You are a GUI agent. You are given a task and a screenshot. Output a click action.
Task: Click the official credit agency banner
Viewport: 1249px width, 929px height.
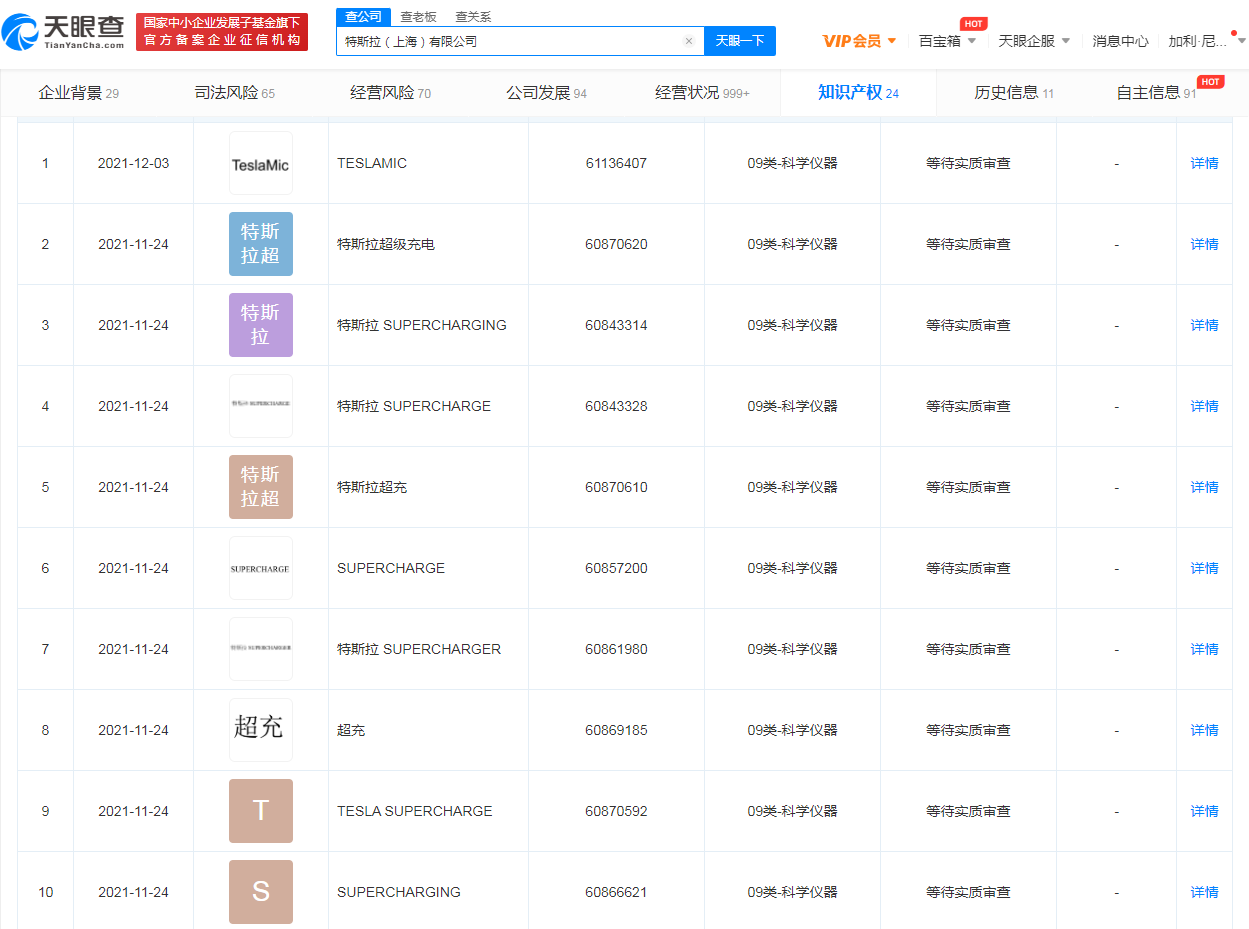[222, 32]
